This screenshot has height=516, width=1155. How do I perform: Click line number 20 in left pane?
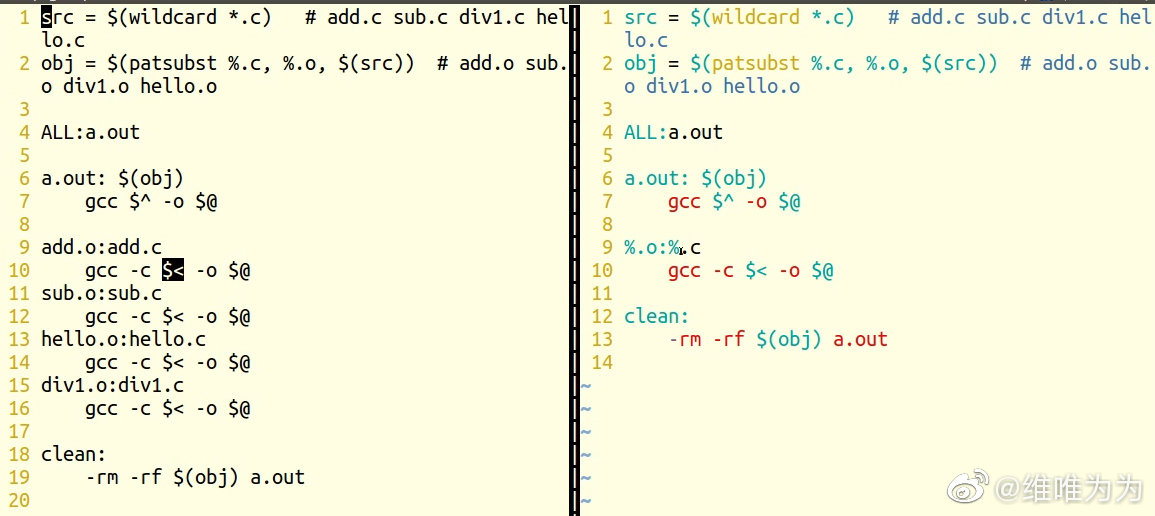[20, 501]
